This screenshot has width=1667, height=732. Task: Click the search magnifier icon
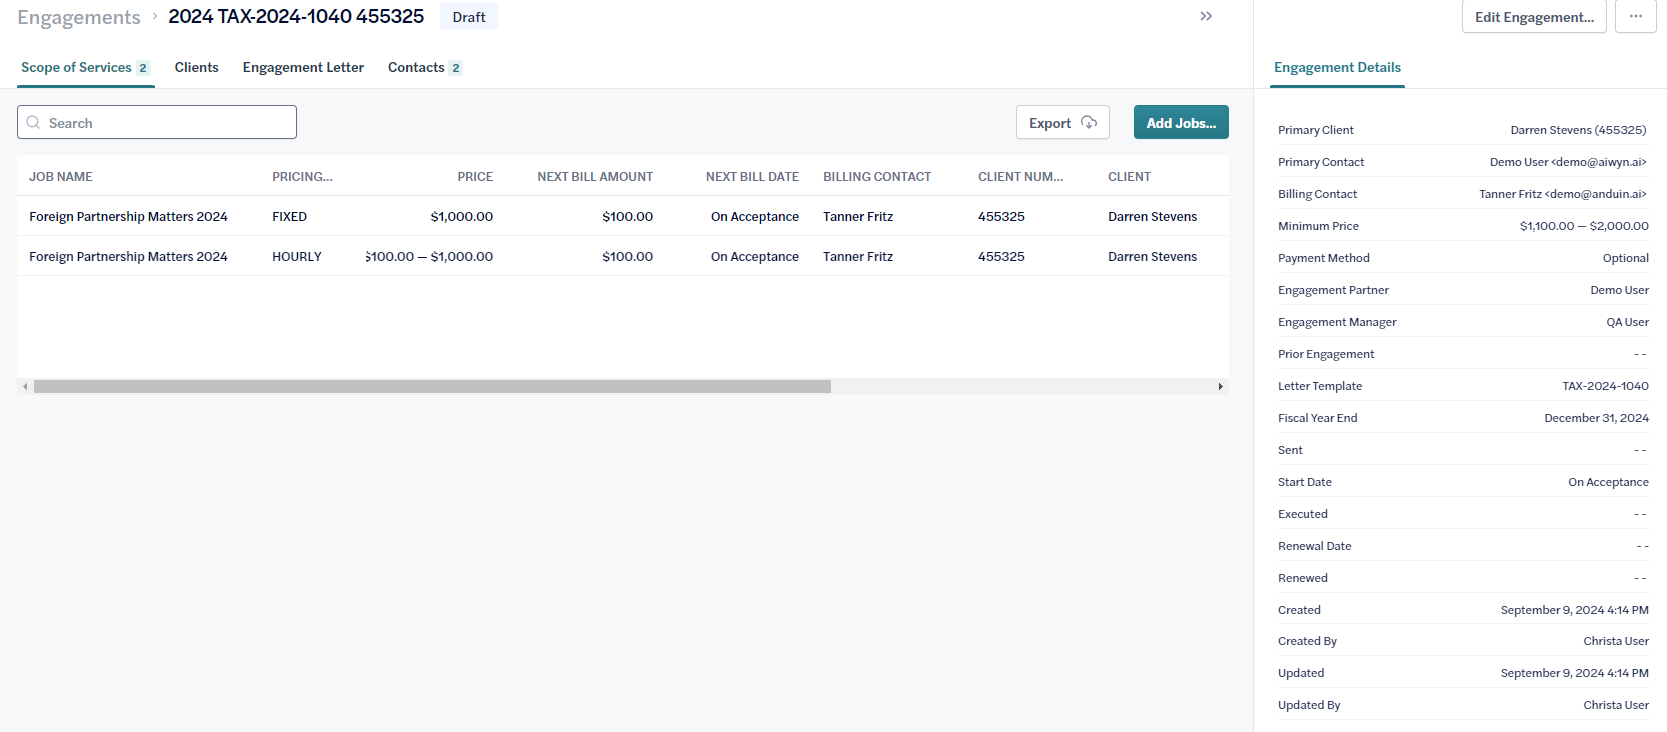(34, 123)
